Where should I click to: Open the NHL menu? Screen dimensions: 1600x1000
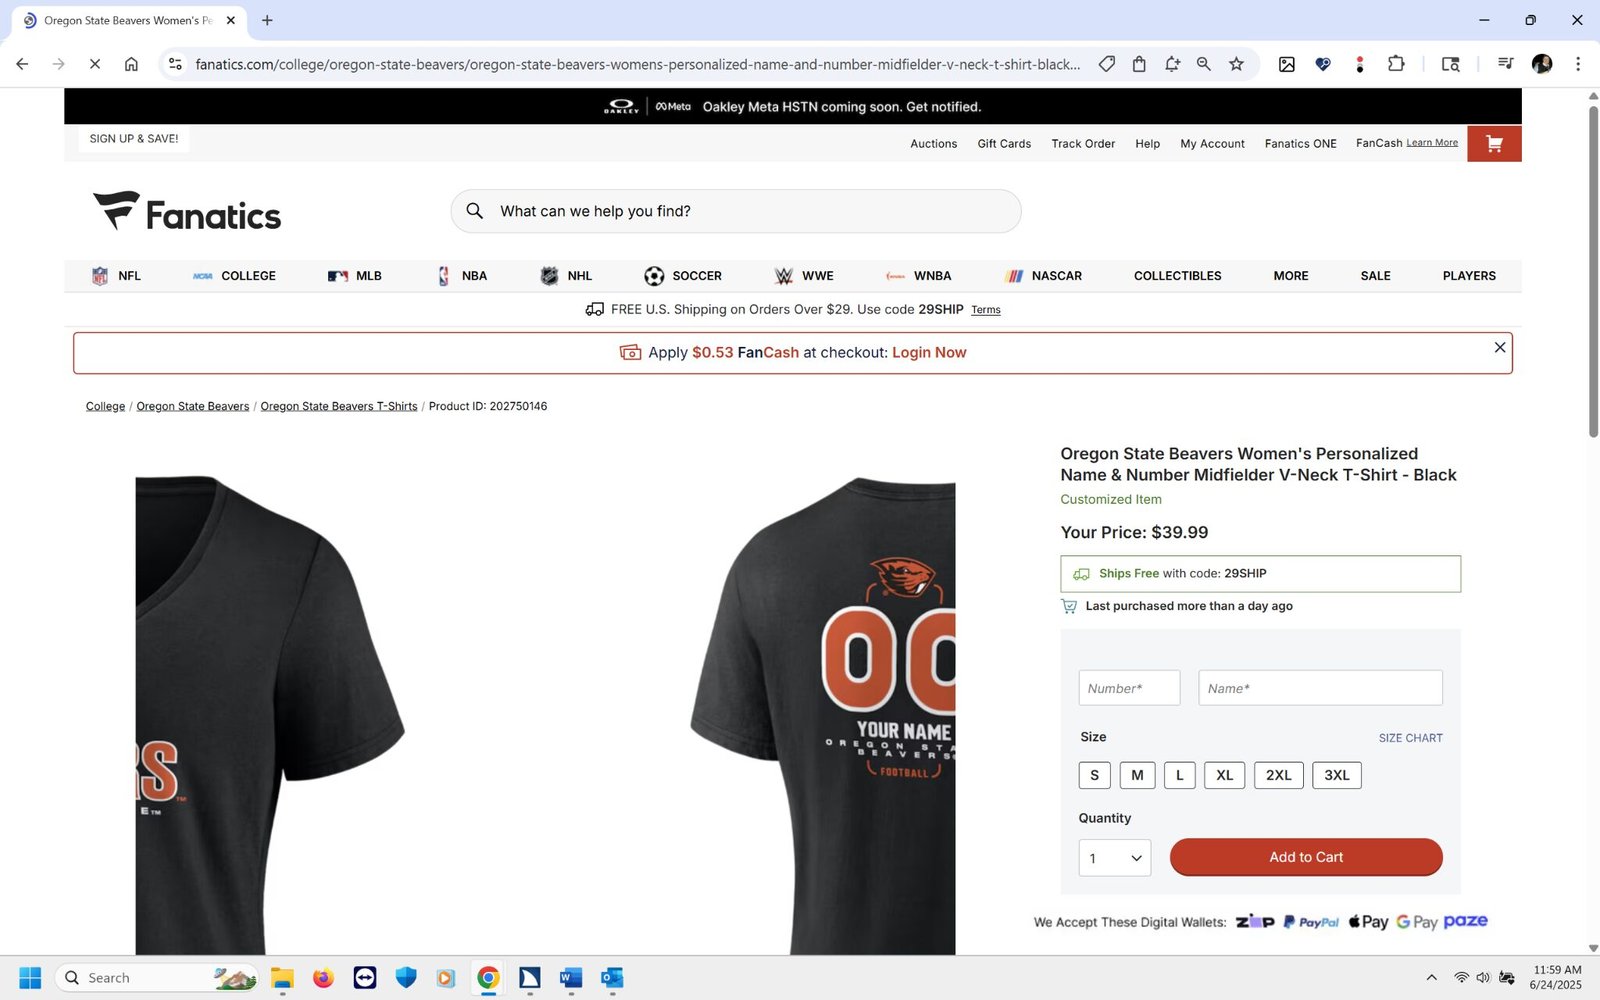[x=566, y=276]
